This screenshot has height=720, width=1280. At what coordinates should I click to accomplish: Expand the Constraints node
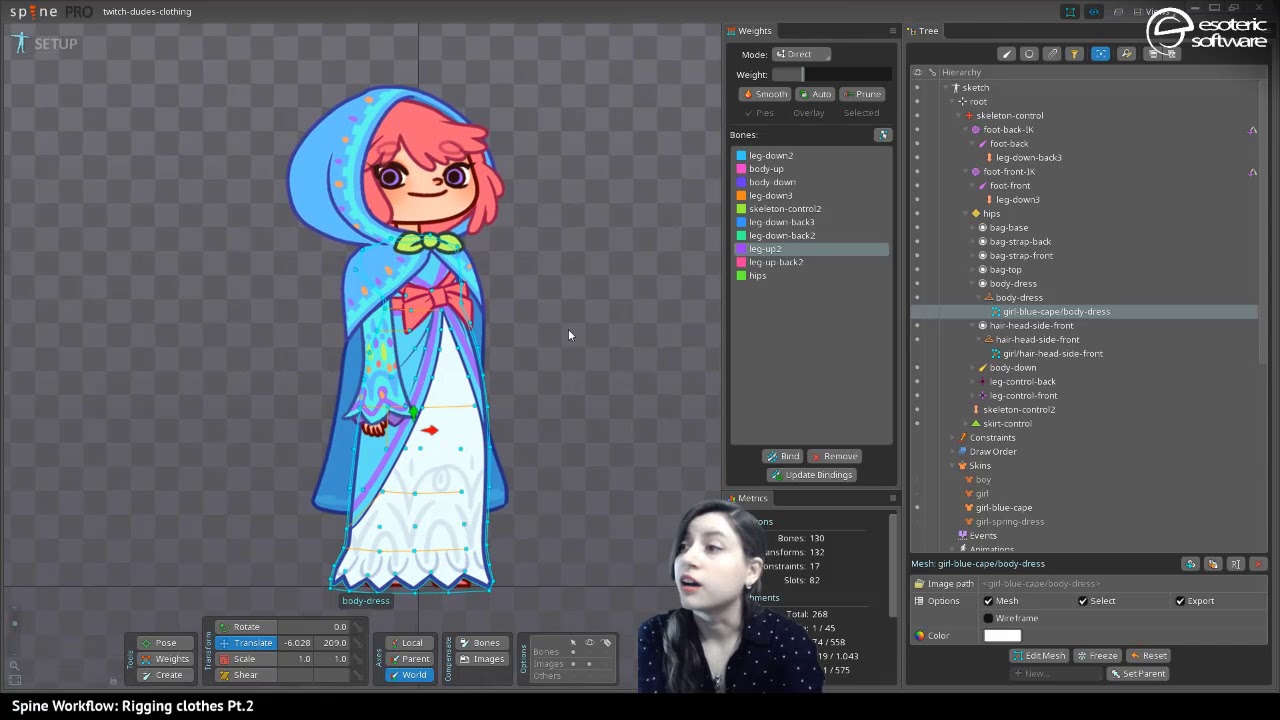pyautogui.click(x=952, y=438)
